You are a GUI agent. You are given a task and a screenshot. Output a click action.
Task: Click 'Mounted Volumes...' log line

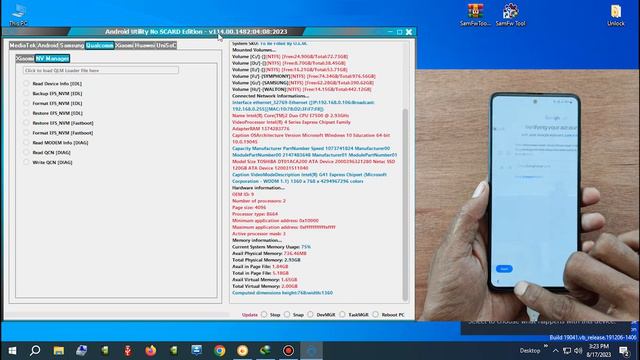(x=254, y=50)
